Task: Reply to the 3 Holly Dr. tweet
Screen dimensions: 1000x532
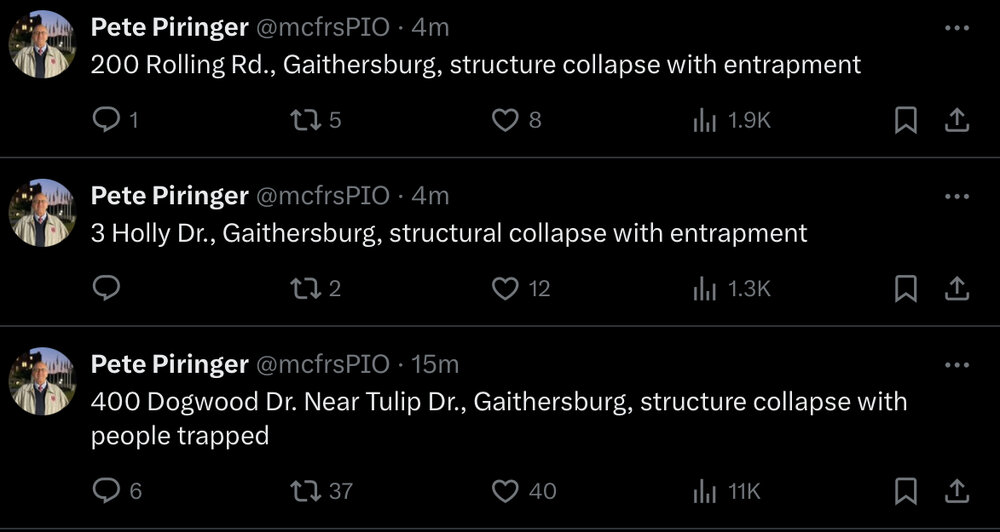Action: (x=106, y=289)
